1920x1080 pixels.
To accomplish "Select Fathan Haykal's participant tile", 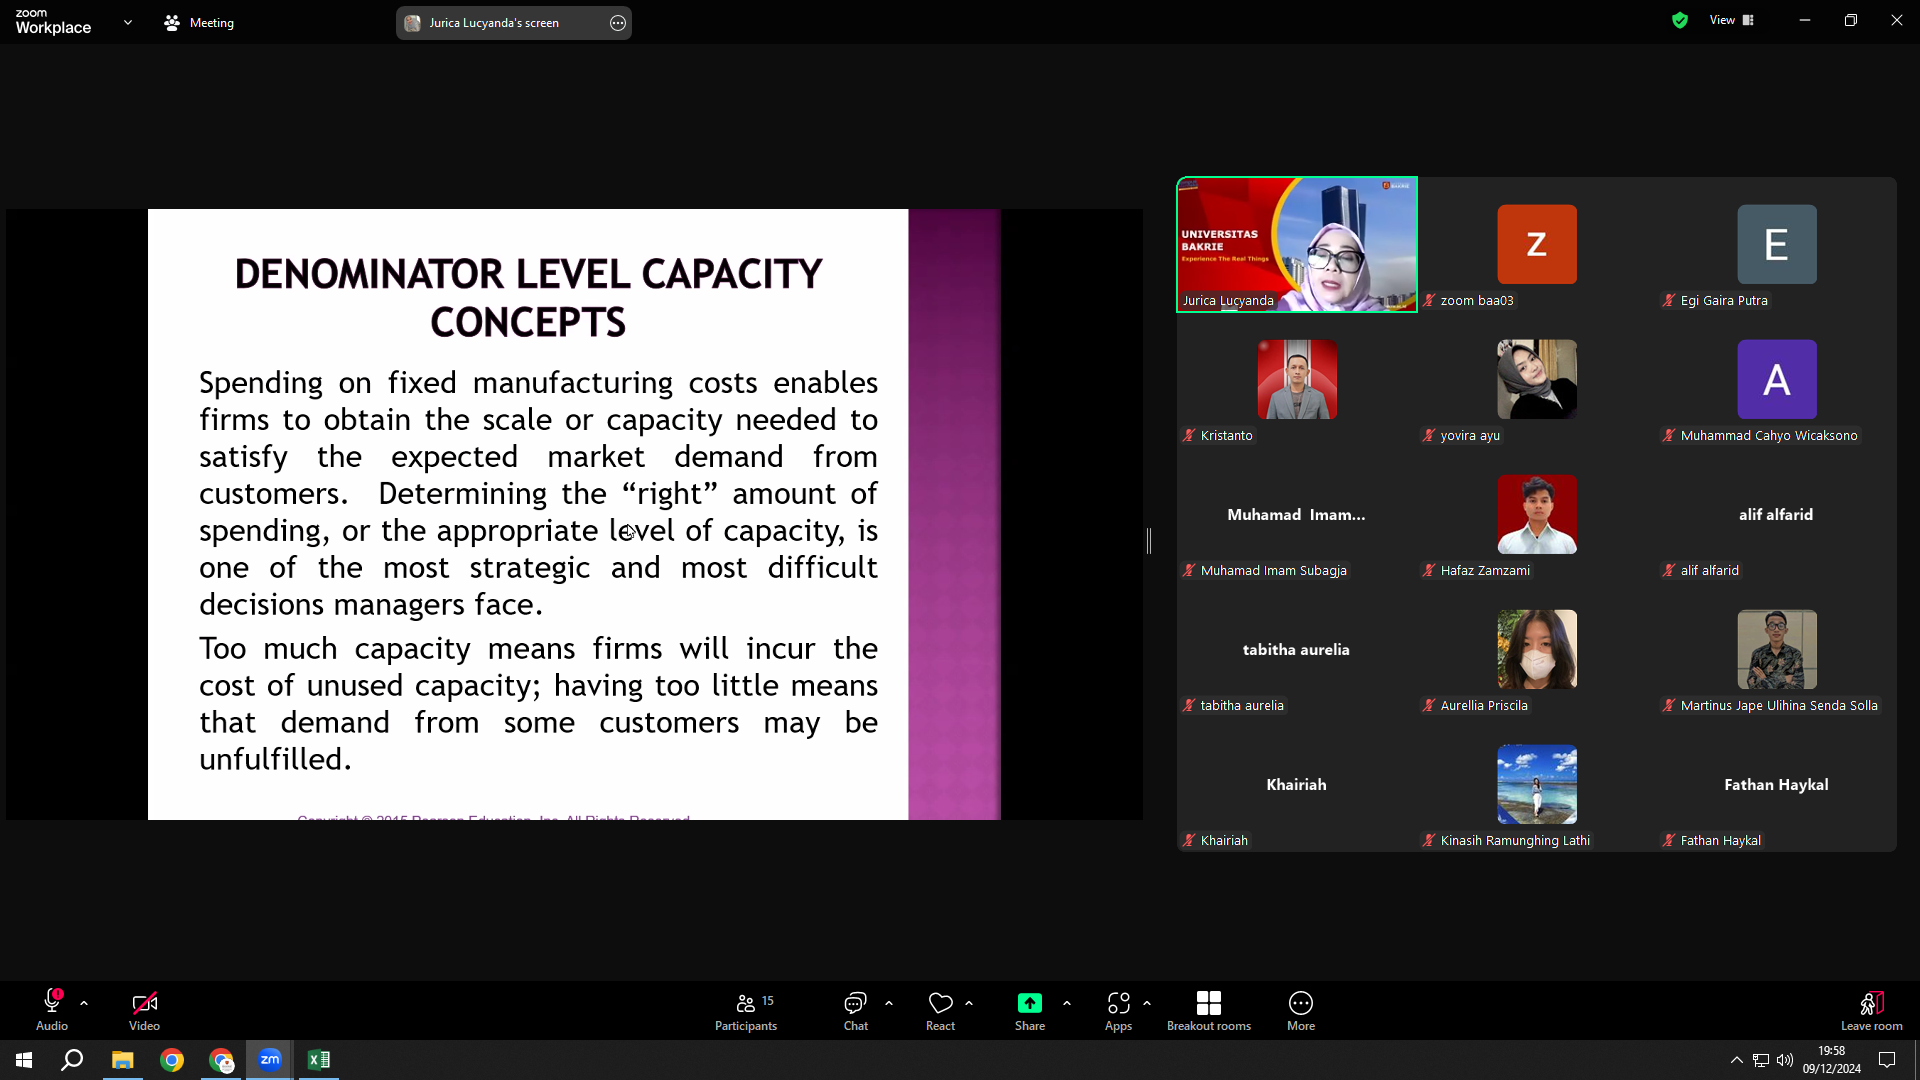I will [x=1776, y=785].
